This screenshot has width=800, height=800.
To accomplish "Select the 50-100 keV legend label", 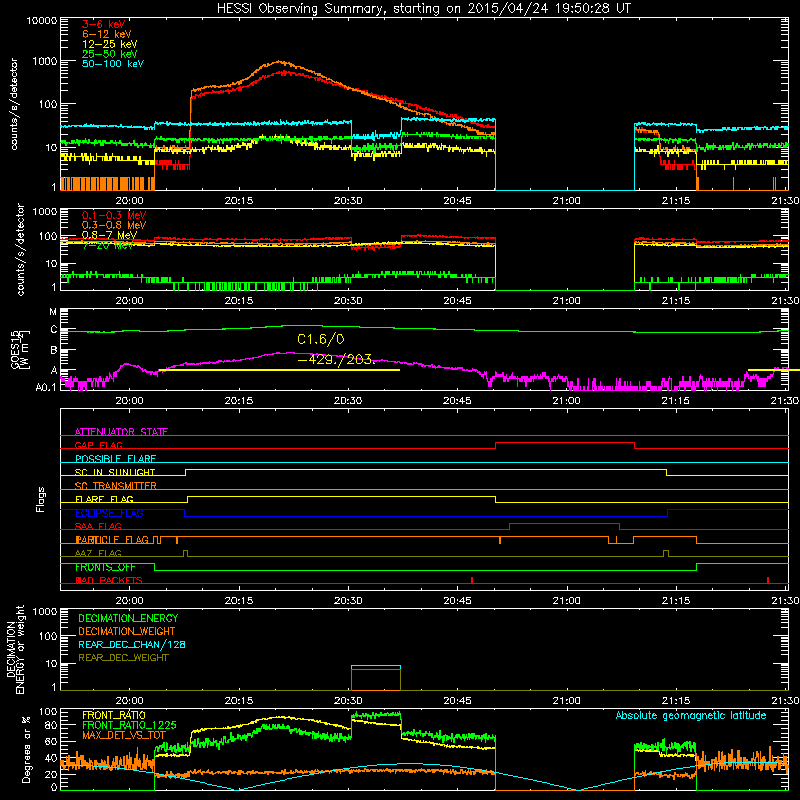I will (113, 64).
